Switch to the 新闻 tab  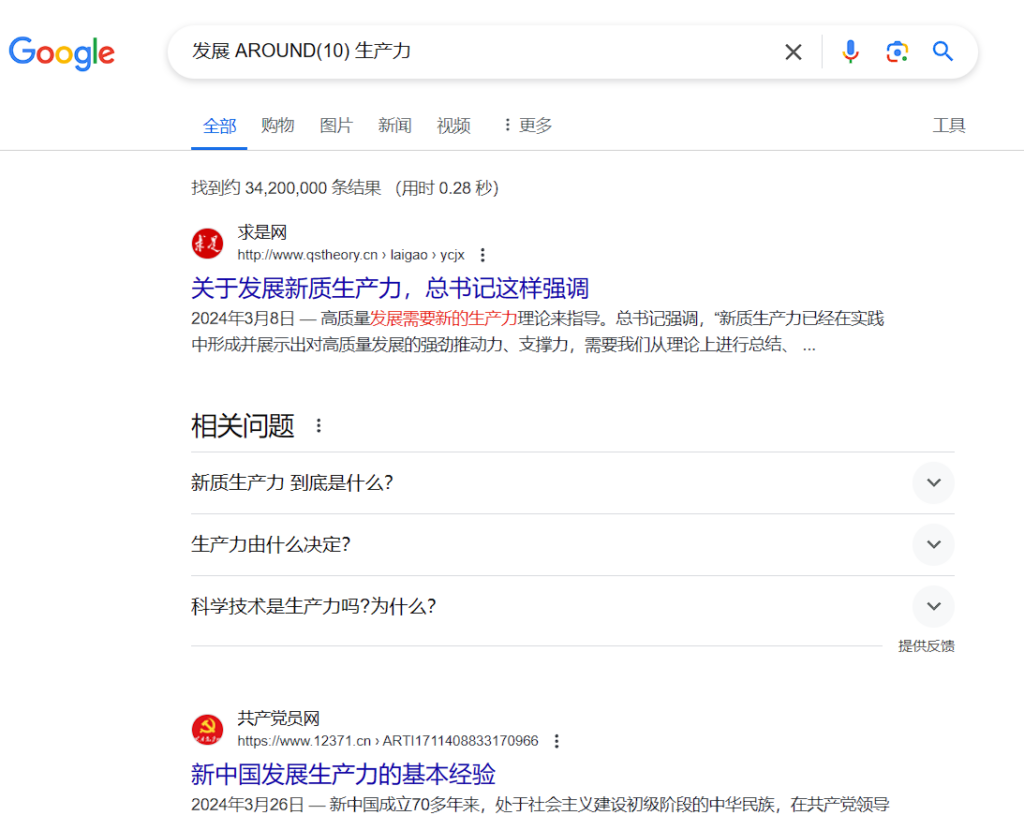394,125
